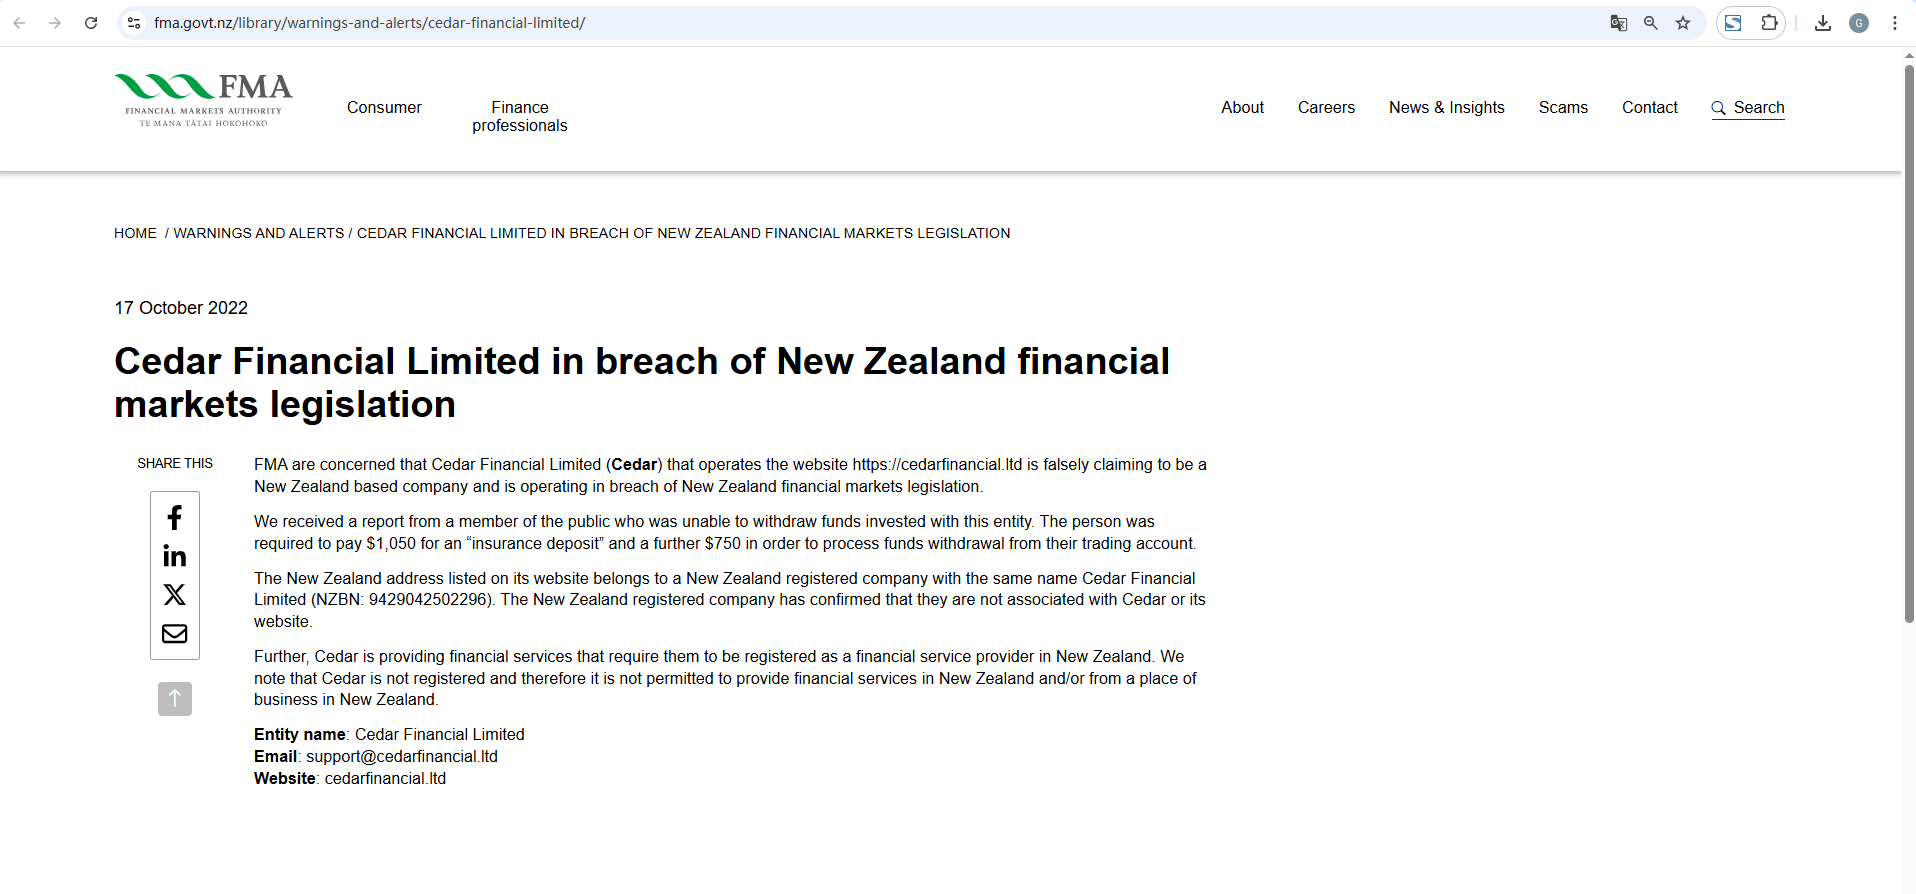Click the FMA logo
The width and height of the screenshot is (1916, 894).
(x=203, y=100)
